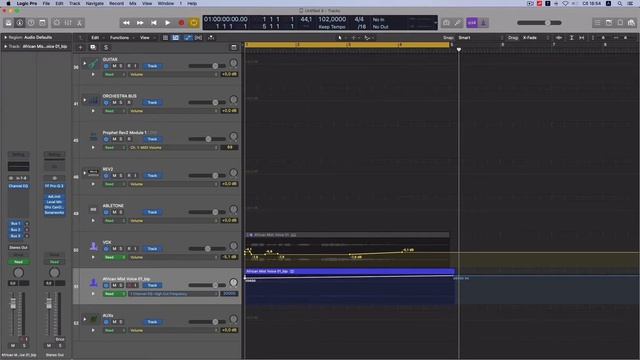Adjust the VOX track volume slider
The image size is (640, 360).
[x=207, y=249]
